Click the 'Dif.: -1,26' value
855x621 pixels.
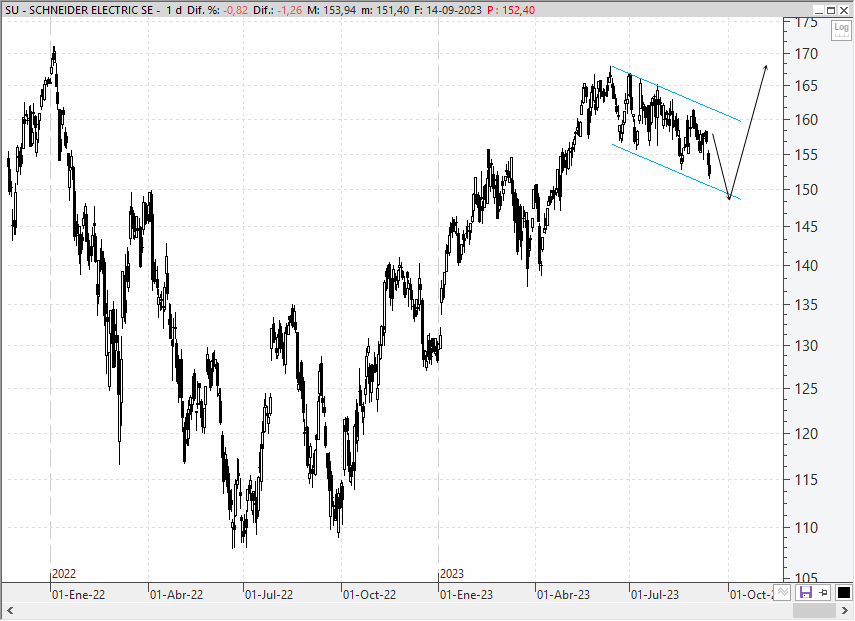tap(277, 10)
